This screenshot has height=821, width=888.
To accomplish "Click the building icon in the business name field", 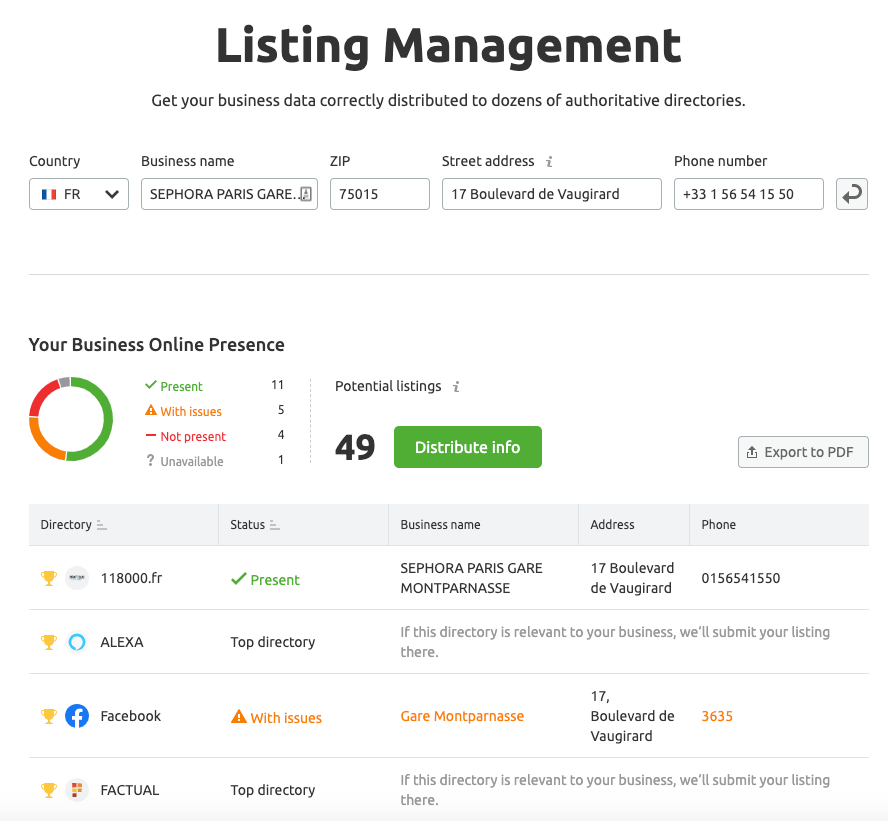I will pos(308,193).
